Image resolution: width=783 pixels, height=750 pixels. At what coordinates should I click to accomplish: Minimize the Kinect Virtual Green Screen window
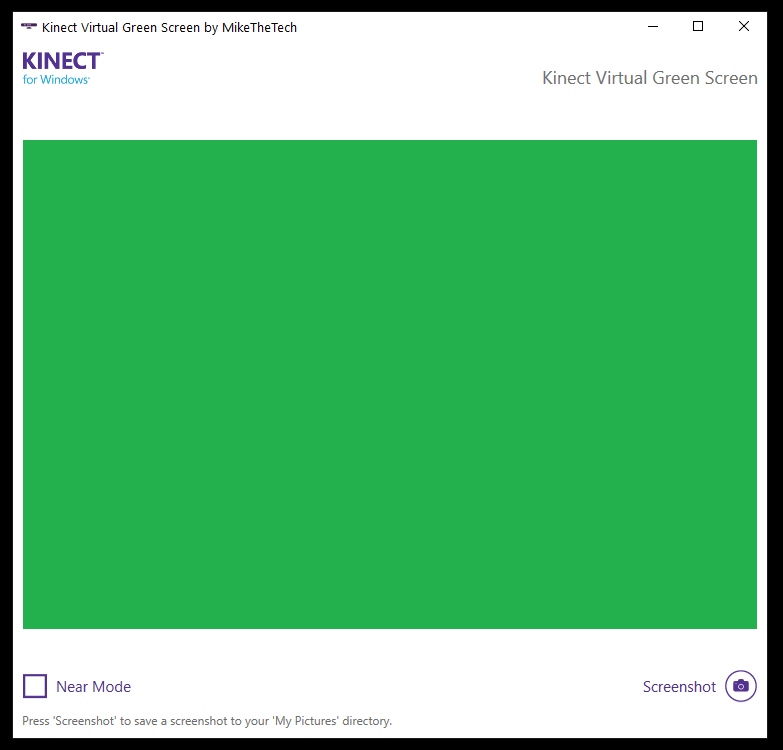(653, 26)
